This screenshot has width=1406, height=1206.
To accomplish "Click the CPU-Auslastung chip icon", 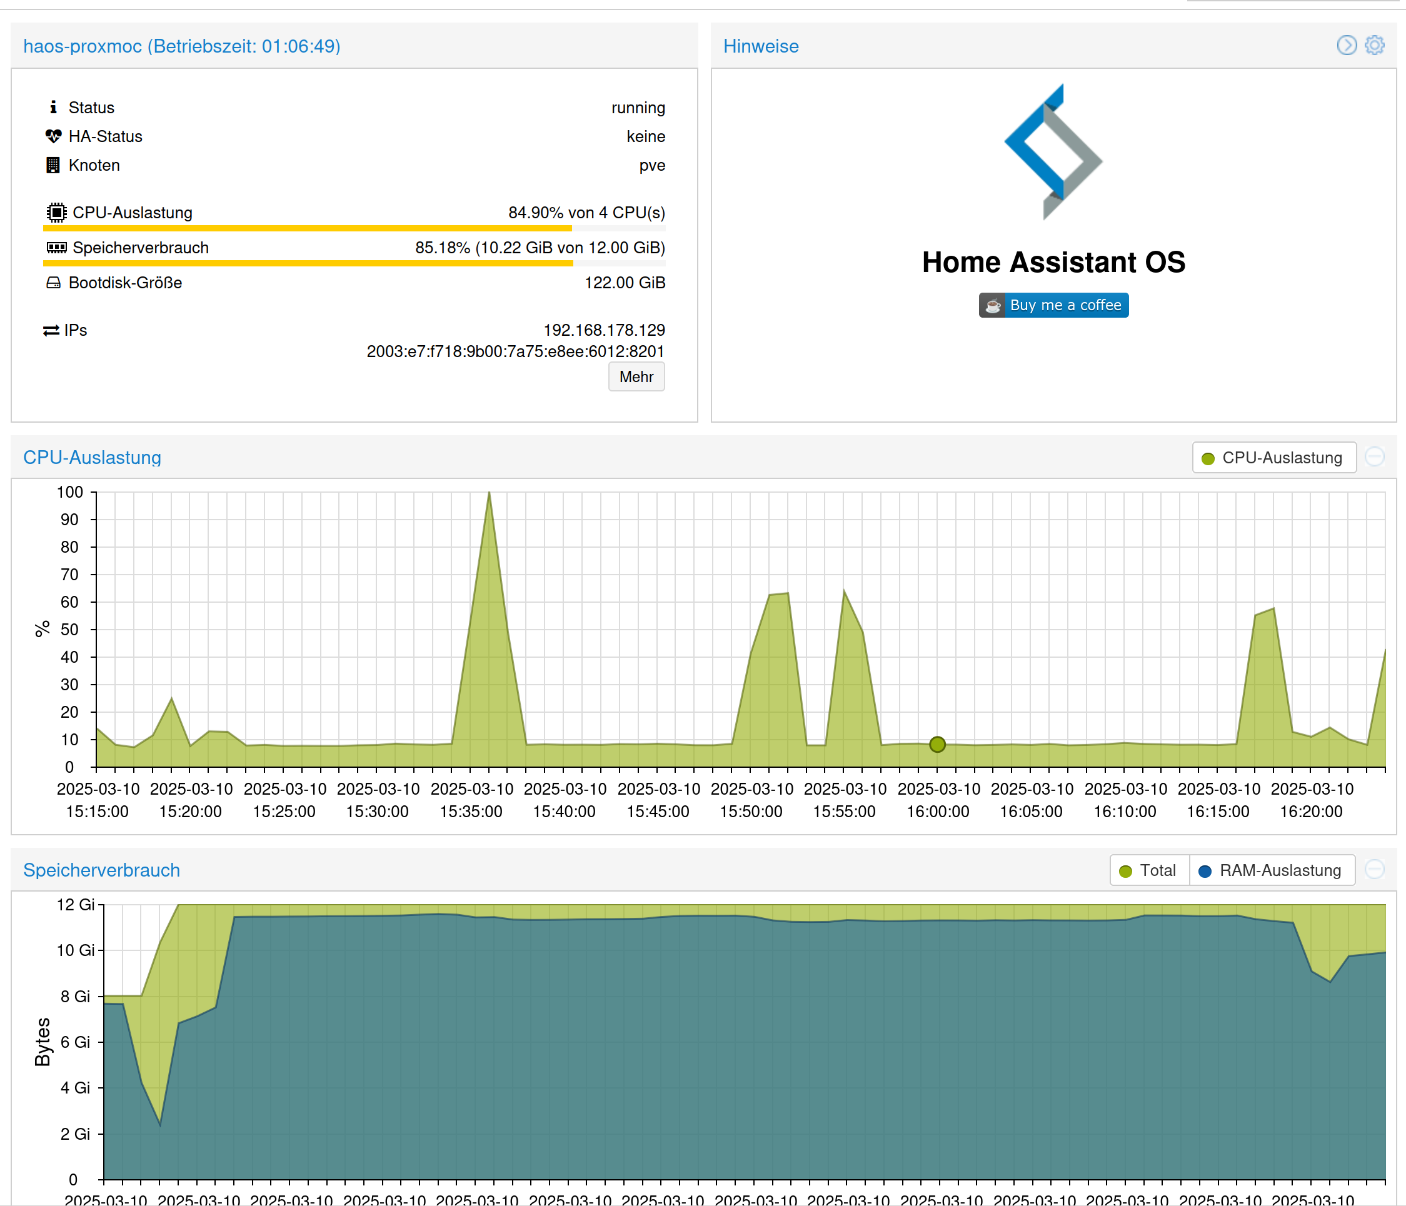I will 56,212.
